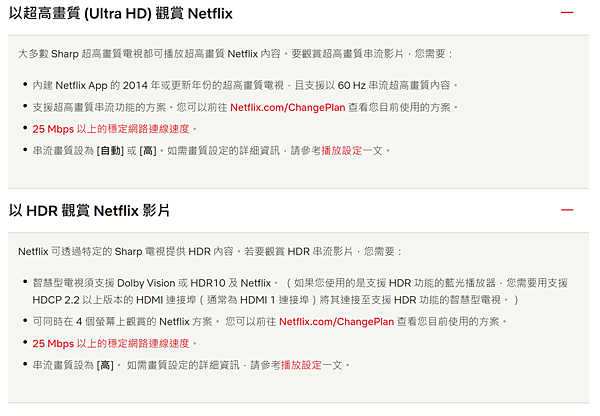Open Netflix.com/ChangePlan link in Ultra HD section
This screenshot has width=600, height=416.
coord(288,108)
